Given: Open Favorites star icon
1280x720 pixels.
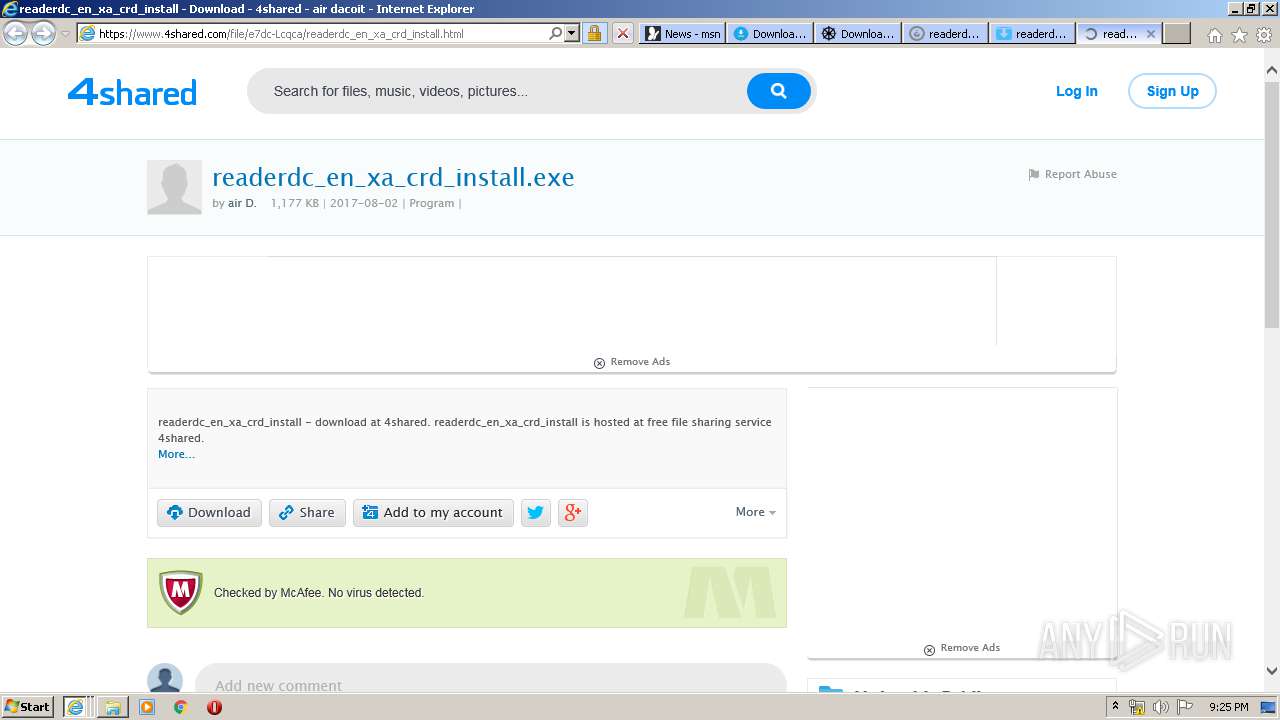Looking at the screenshot, I should [1239, 35].
